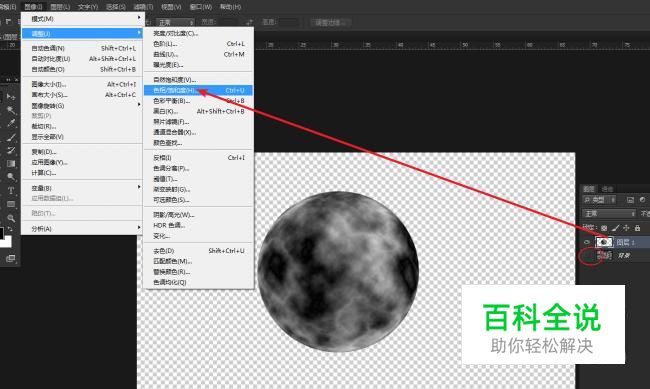Select the Rectangle shape tool
This screenshot has height=389, width=650.
(x=11, y=204)
